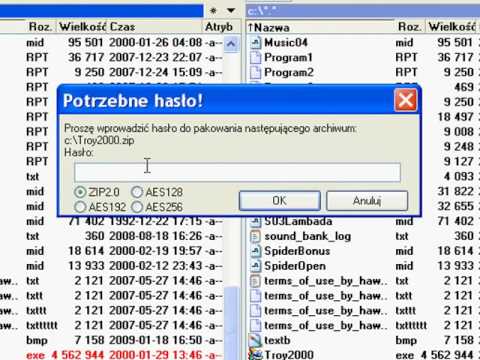Viewport: 480px width, 360px height.
Task: Click the left panel scrollbar up arrow
Action: [x=231, y=44]
